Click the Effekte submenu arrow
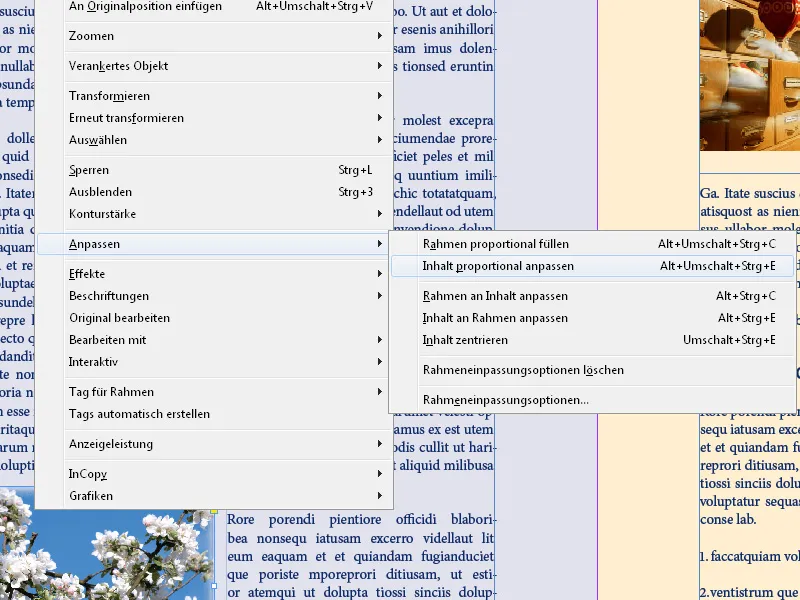The height and width of the screenshot is (600, 800). [380, 273]
